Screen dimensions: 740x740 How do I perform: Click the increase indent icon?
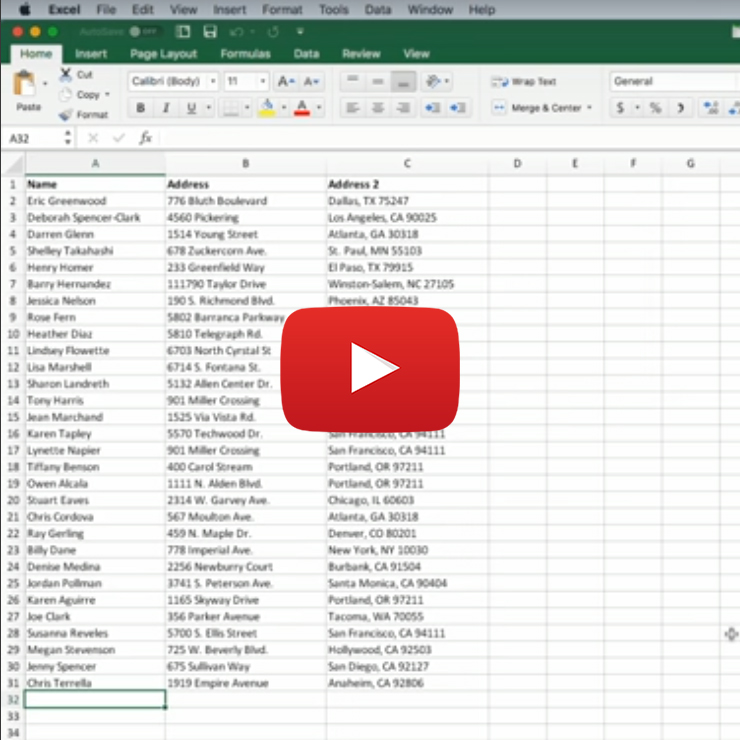(459, 108)
